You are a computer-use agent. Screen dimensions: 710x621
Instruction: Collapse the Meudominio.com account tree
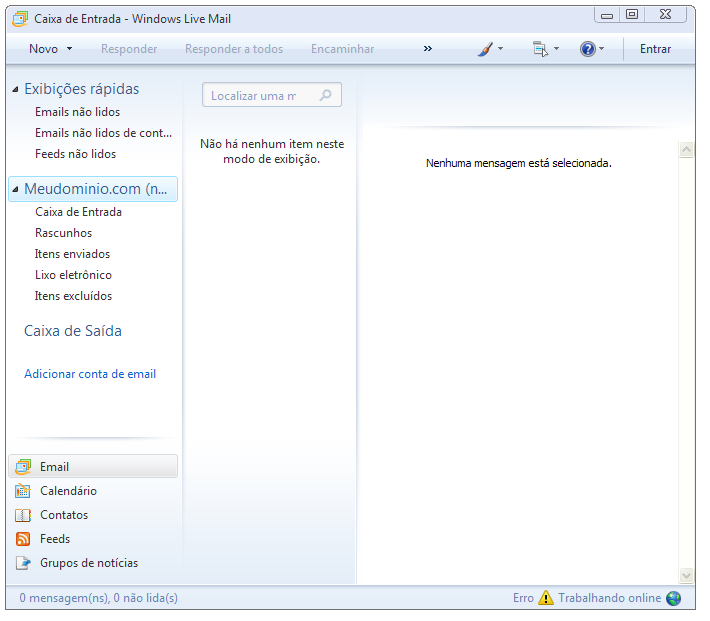point(15,189)
